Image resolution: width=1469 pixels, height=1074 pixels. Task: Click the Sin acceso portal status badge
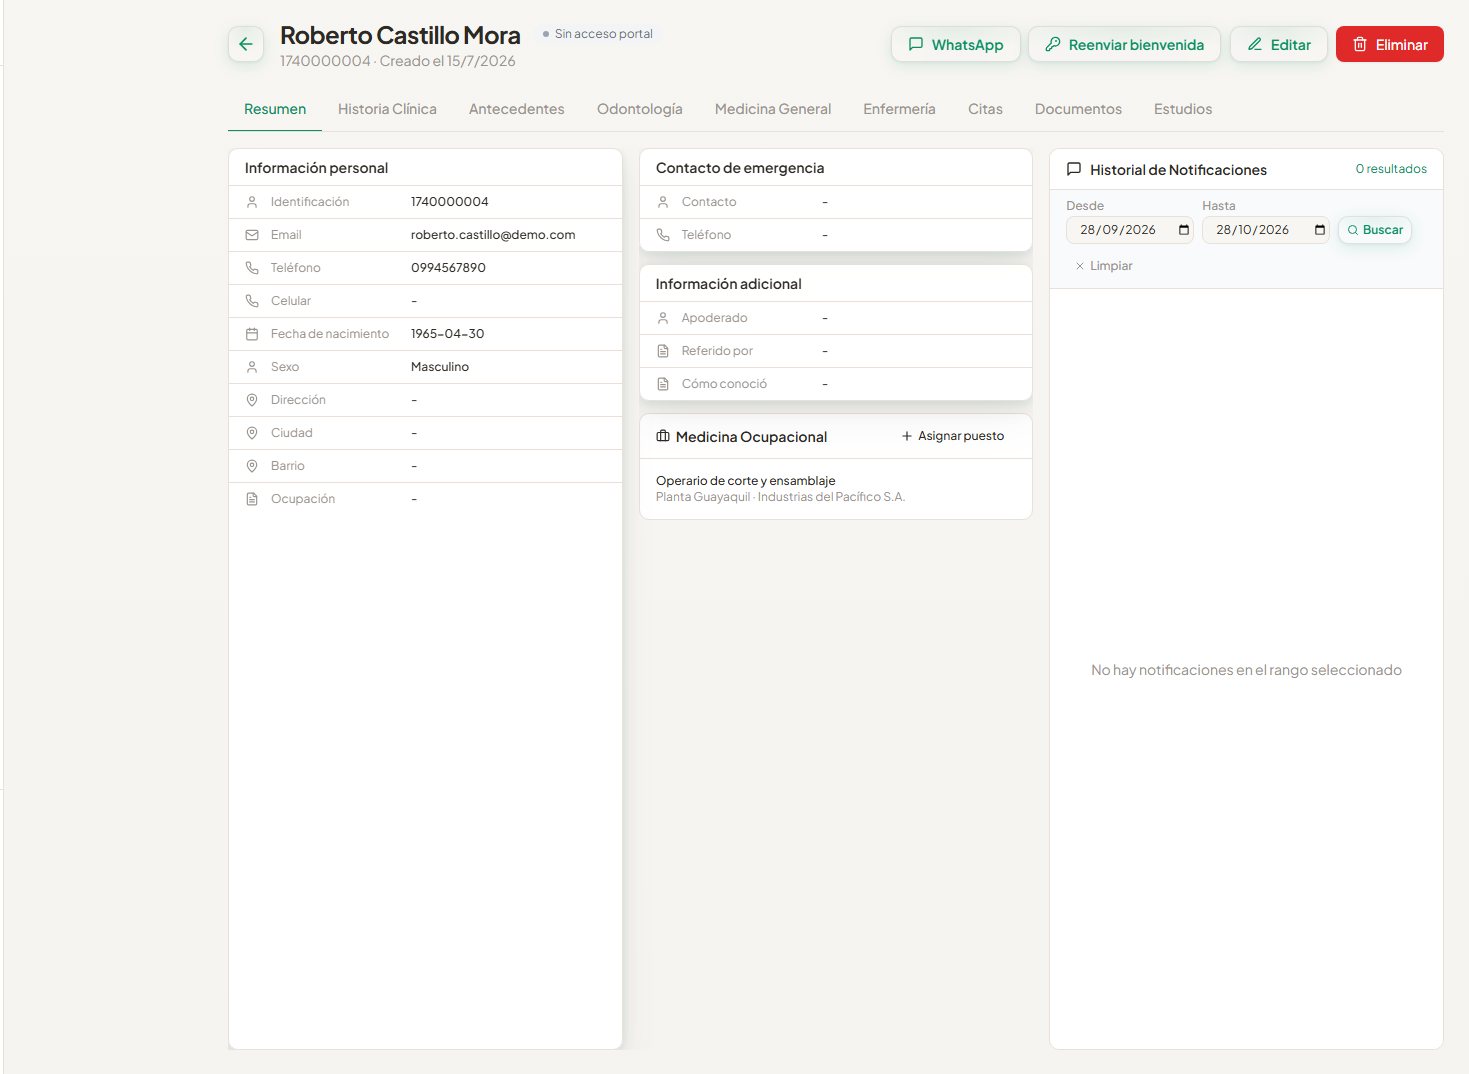tap(598, 34)
